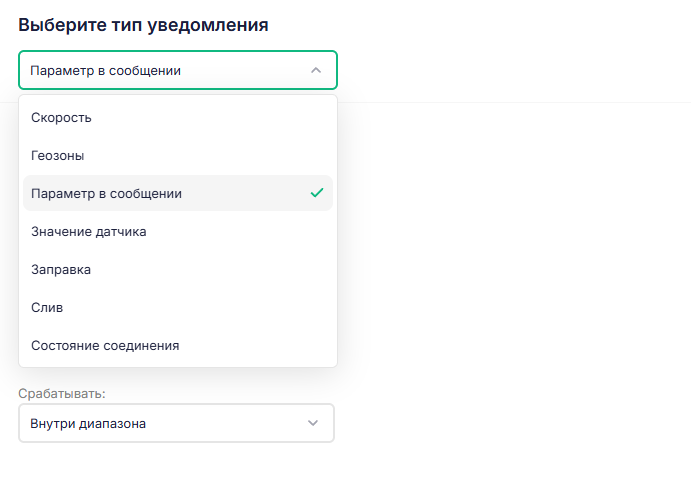Switch notification type to speed (Скорость)
This screenshot has height=492, width=691.
178,118
